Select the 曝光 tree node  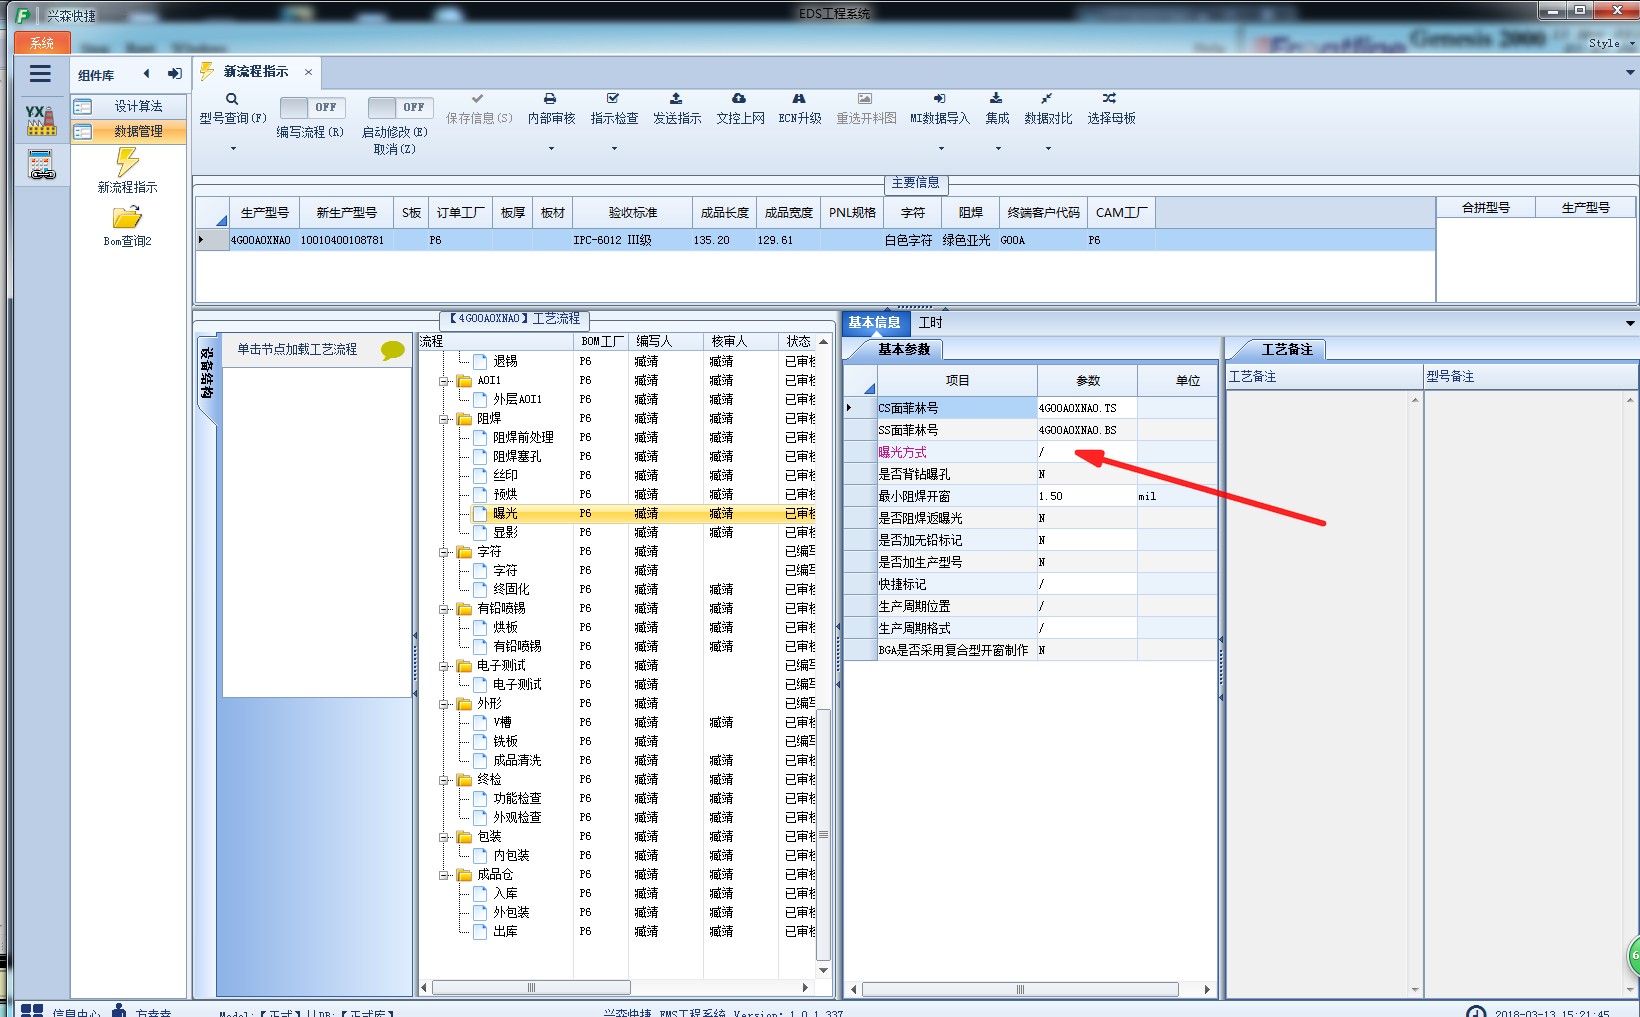[505, 514]
